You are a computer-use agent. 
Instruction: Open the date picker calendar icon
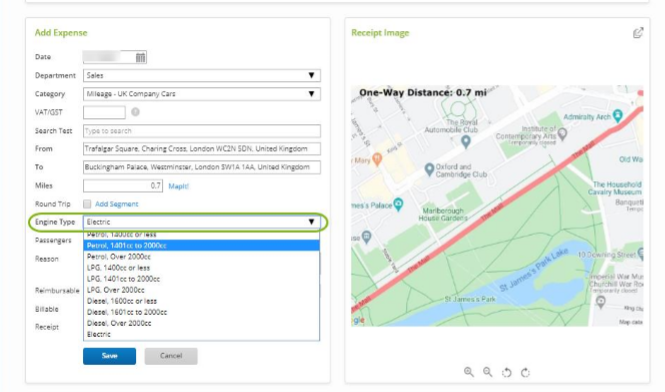coord(140,57)
